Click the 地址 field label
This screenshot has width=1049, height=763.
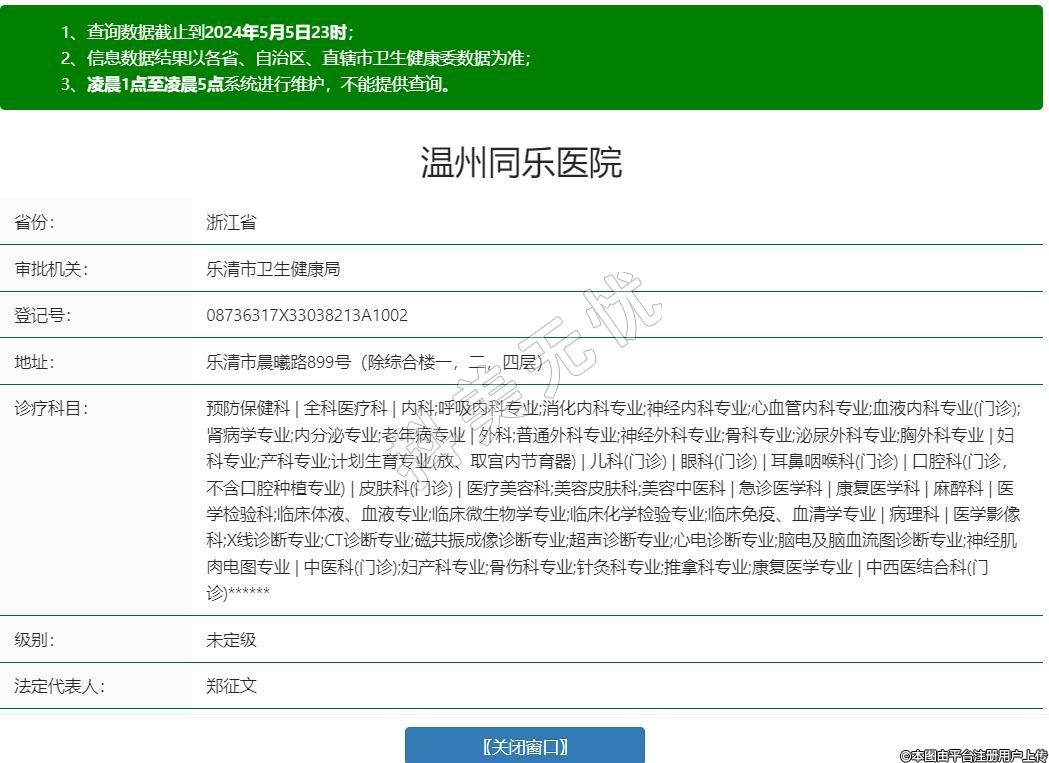(x=34, y=362)
